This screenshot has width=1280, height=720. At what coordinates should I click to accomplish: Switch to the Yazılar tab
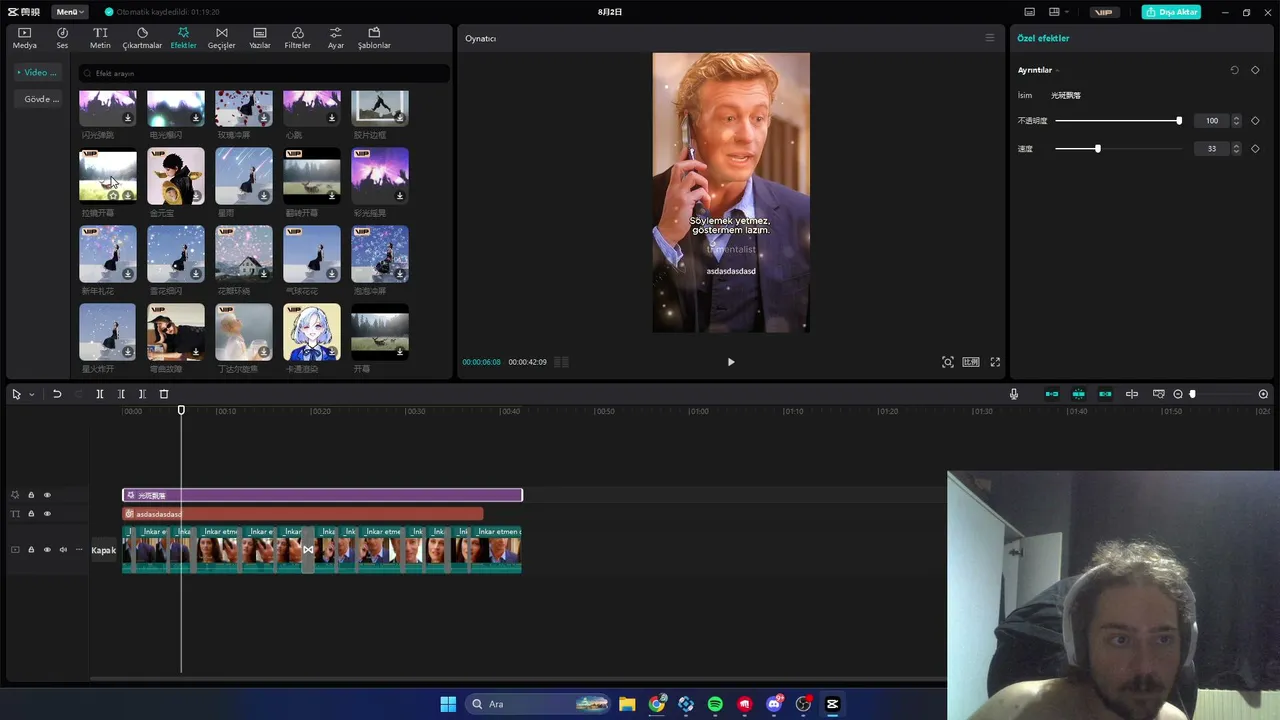pyautogui.click(x=260, y=38)
